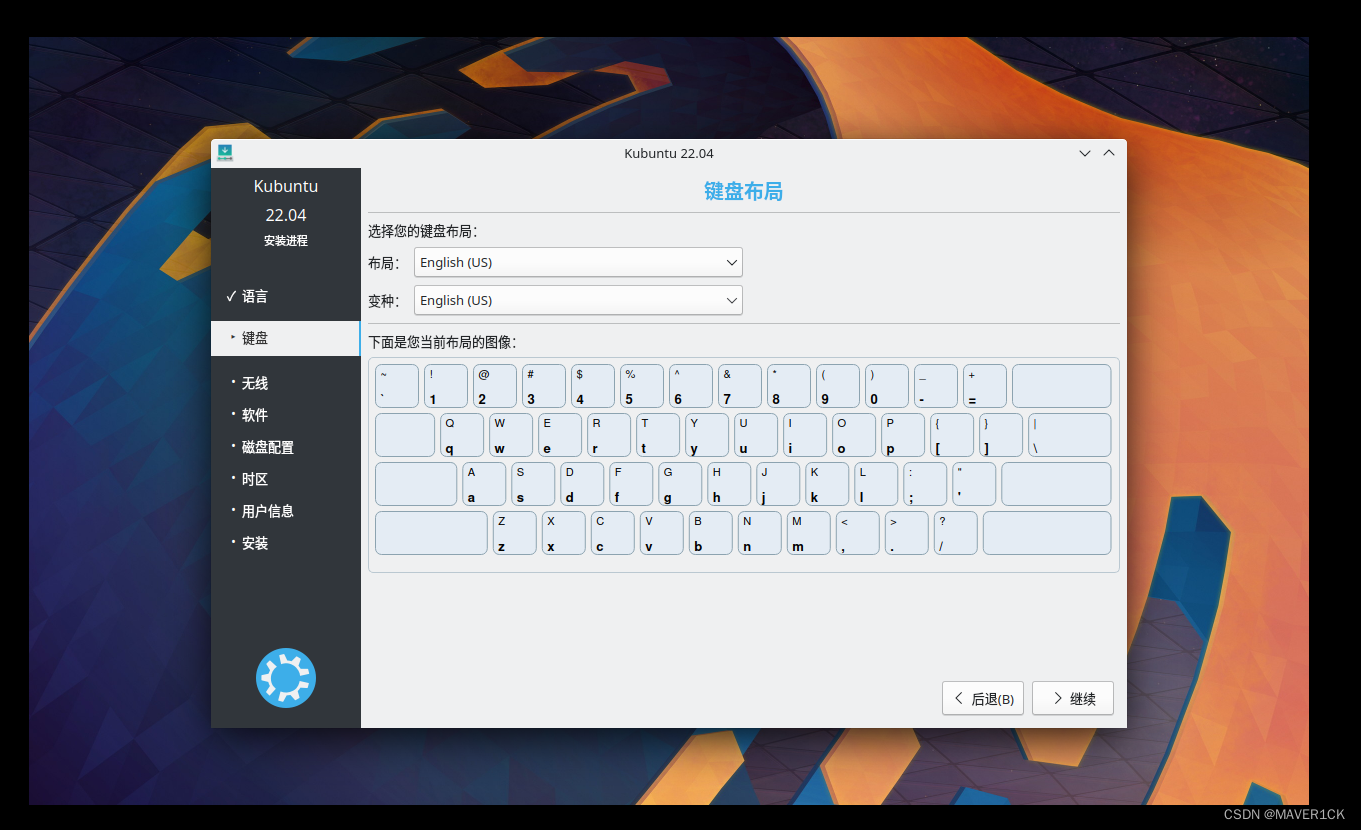Click the O key in the keyboard preview

coord(854,435)
